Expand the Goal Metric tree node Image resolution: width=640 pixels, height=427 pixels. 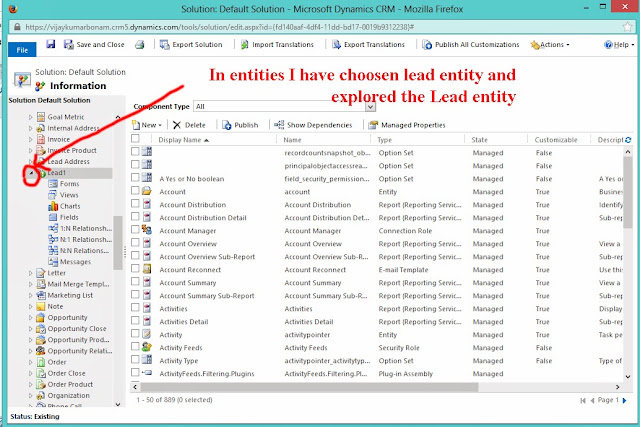(x=31, y=117)
